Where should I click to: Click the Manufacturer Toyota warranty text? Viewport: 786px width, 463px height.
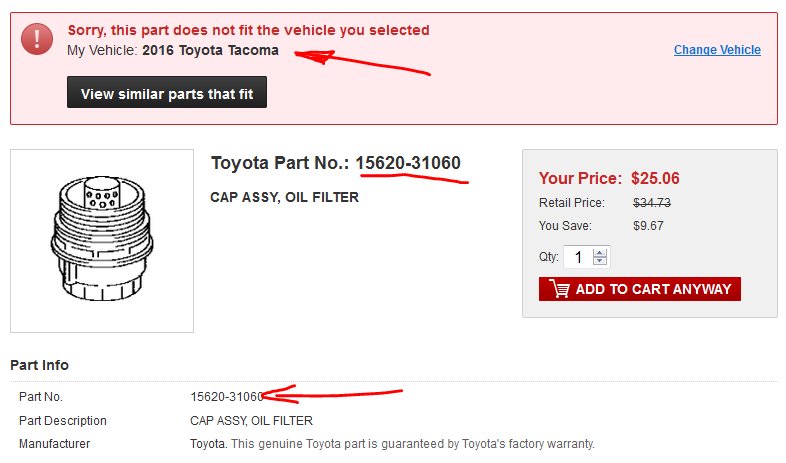(x=392, y=444)
